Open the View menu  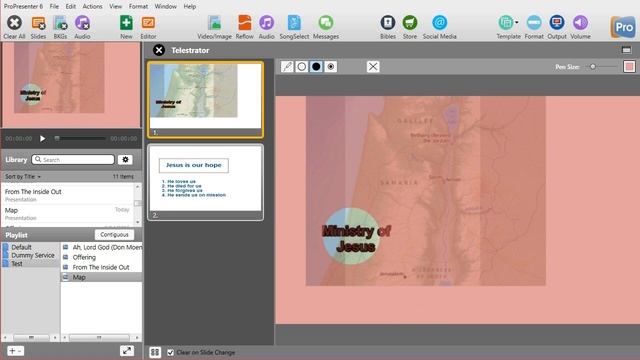[x=116, y=7]
